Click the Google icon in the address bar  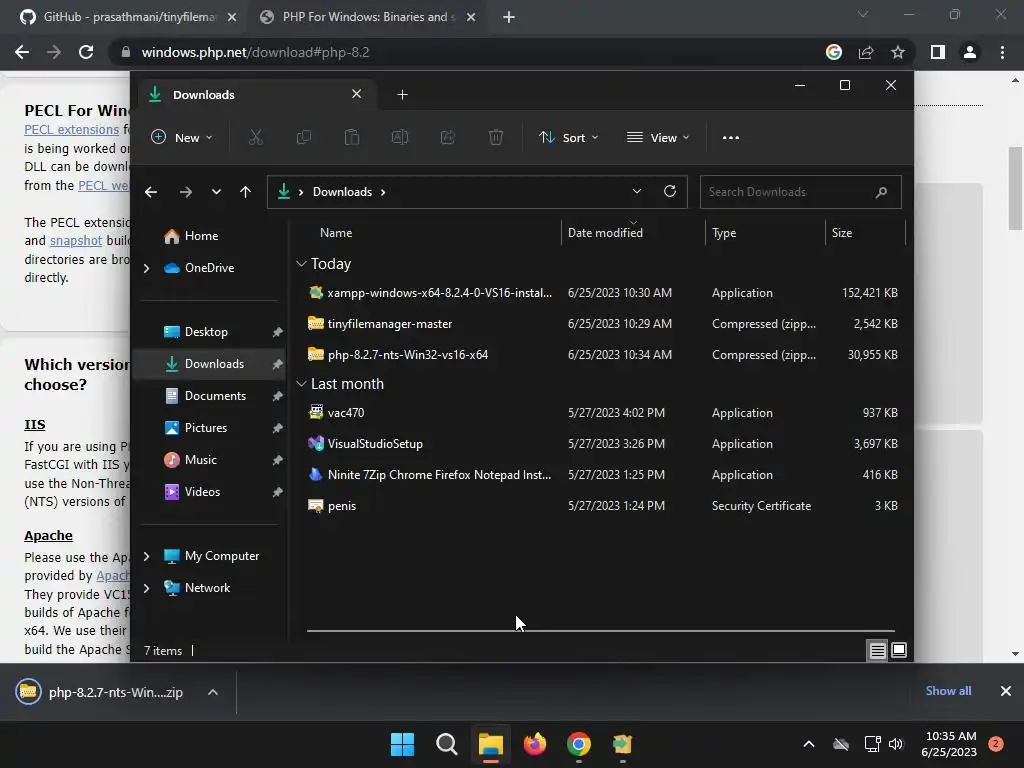click(x=834, y=52)
